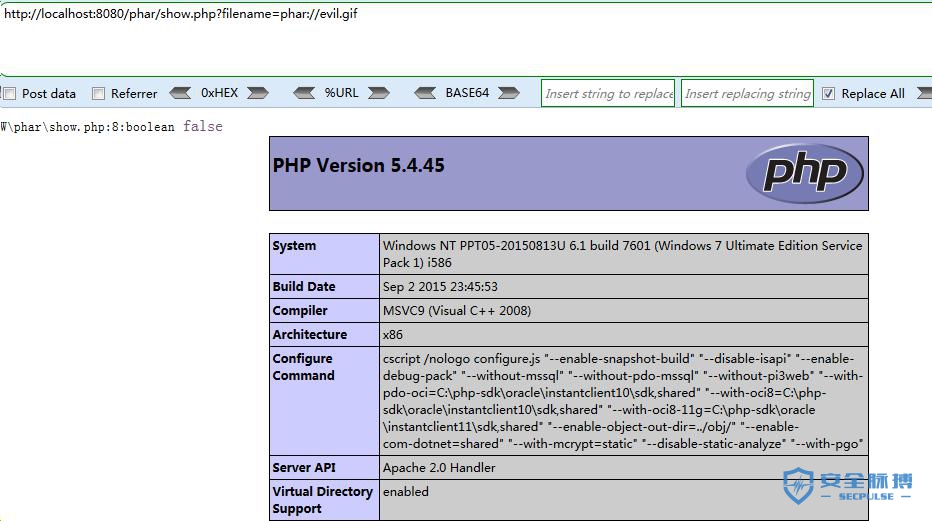Click the BASE64 label
This screenshot has height=521, width=932.
tap(467, 93)
